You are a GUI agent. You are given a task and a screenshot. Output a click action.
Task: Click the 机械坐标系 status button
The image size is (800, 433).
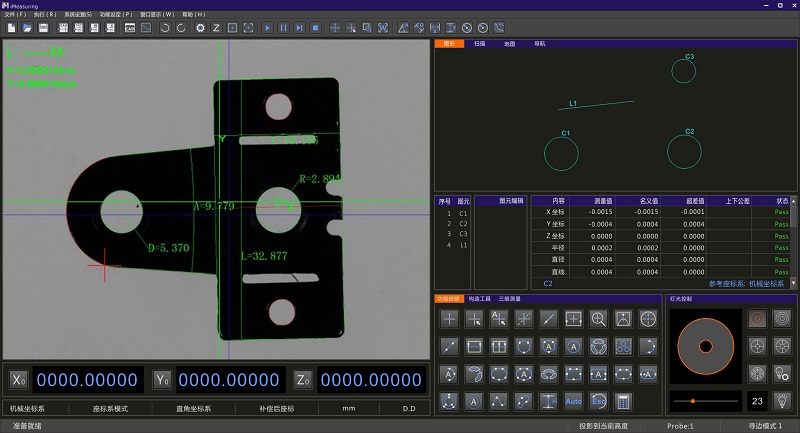point(28,409)
